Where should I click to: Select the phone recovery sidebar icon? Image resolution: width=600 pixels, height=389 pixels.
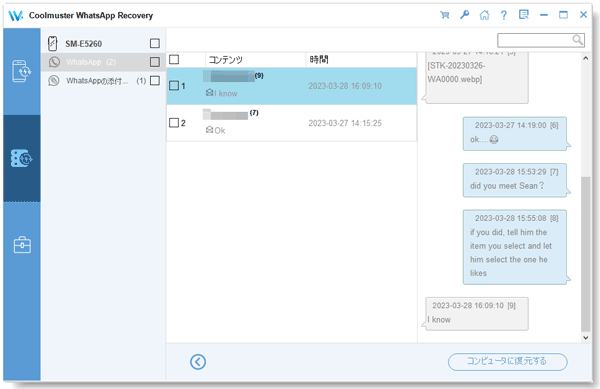point(21,71)
